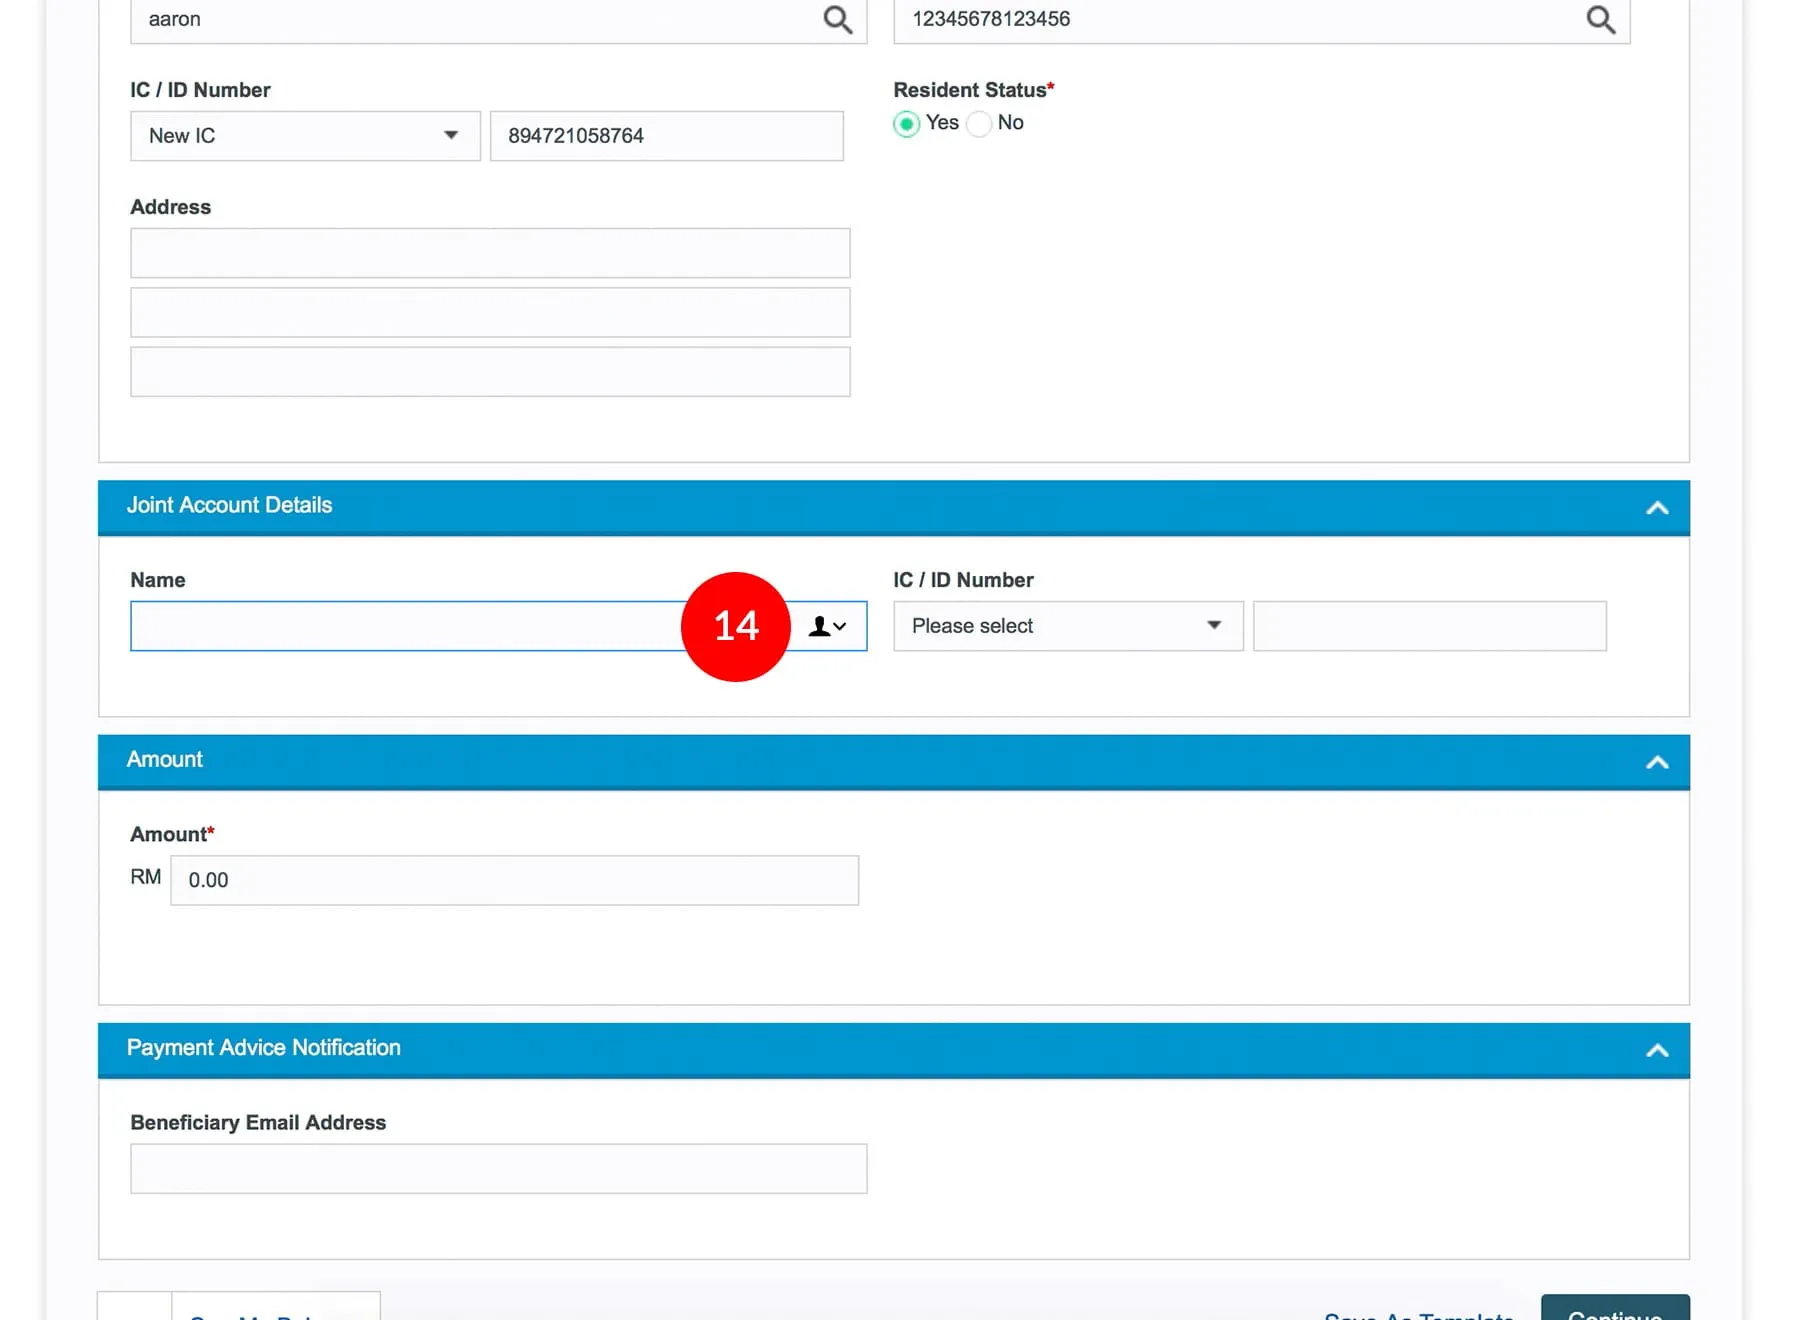Click the Beneficiary Email Address field
Screen dimensions: 1800x1320
click(x=498, y=1168)
